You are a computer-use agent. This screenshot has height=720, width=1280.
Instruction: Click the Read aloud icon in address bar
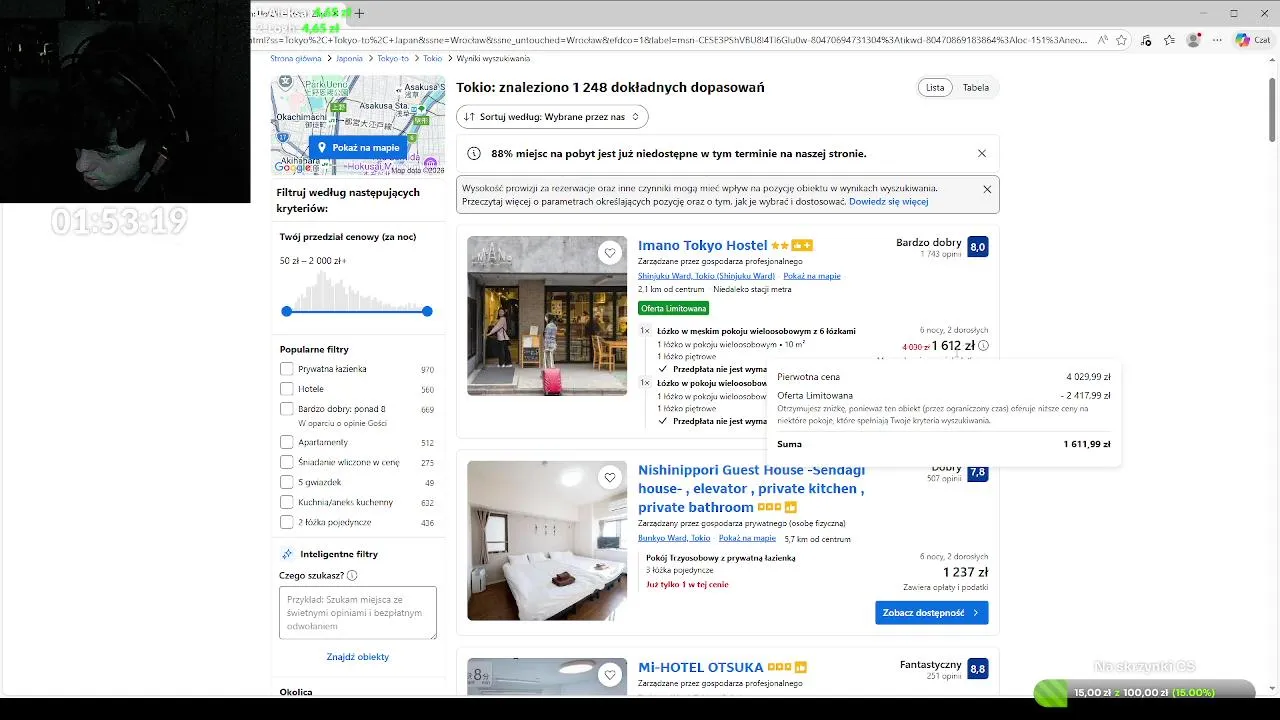pyautogui.click(x=1102, y=40)
